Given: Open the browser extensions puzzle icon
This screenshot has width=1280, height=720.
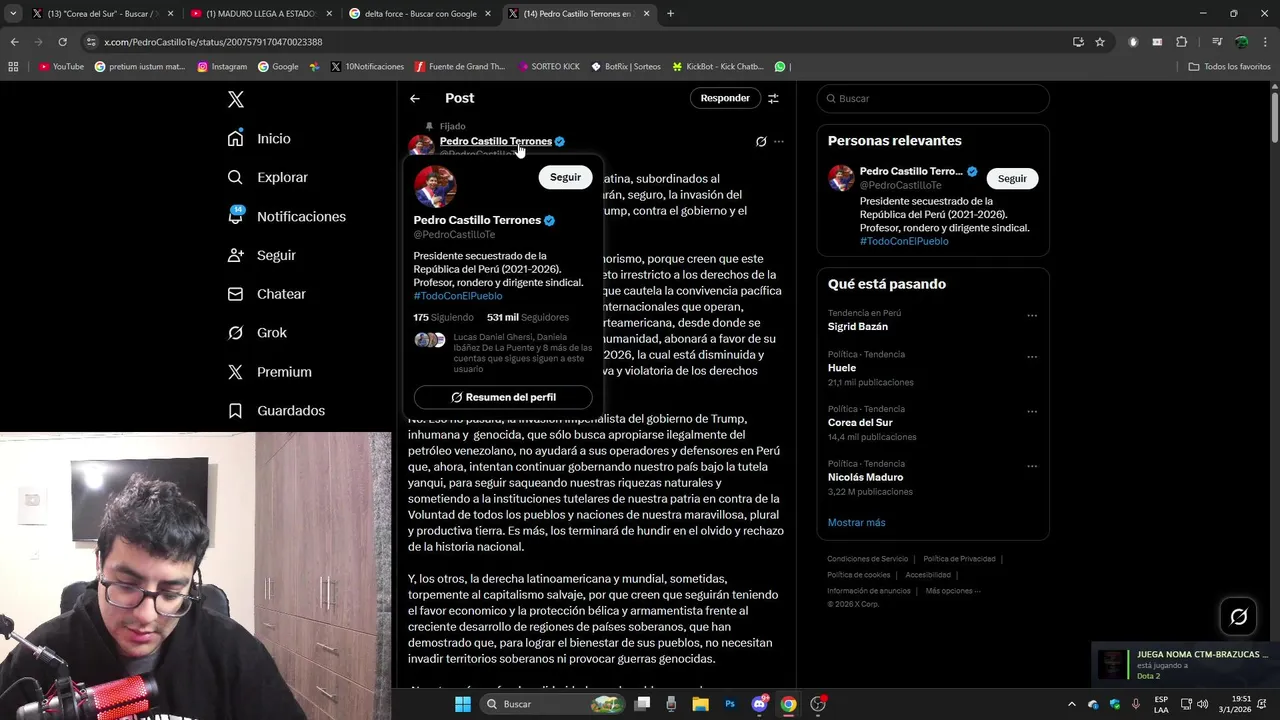Looking at the screenshot, I should (1181, 42).
